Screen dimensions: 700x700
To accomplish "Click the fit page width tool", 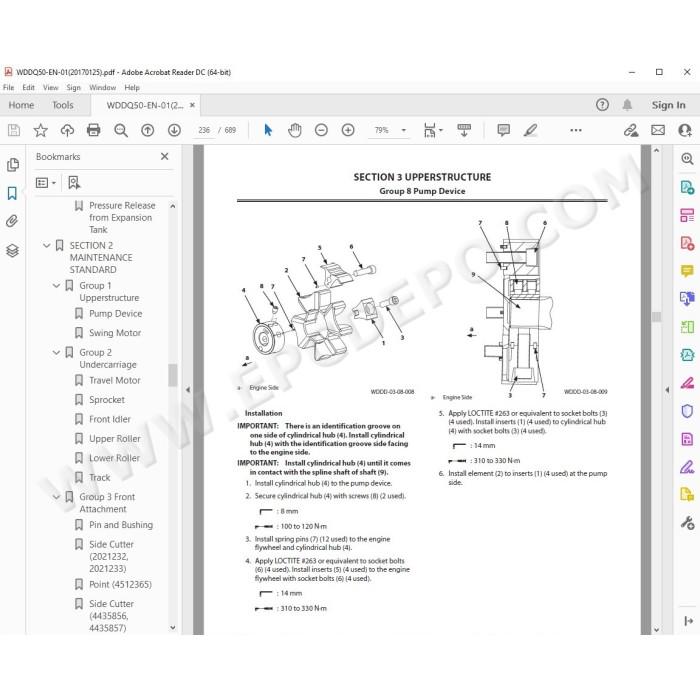I will tap(429, 130).
